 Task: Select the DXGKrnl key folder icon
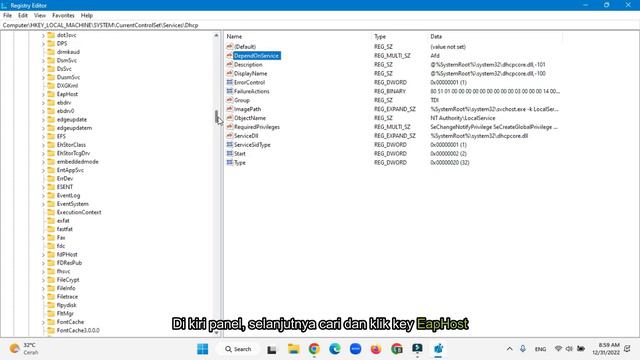[51, 86]
